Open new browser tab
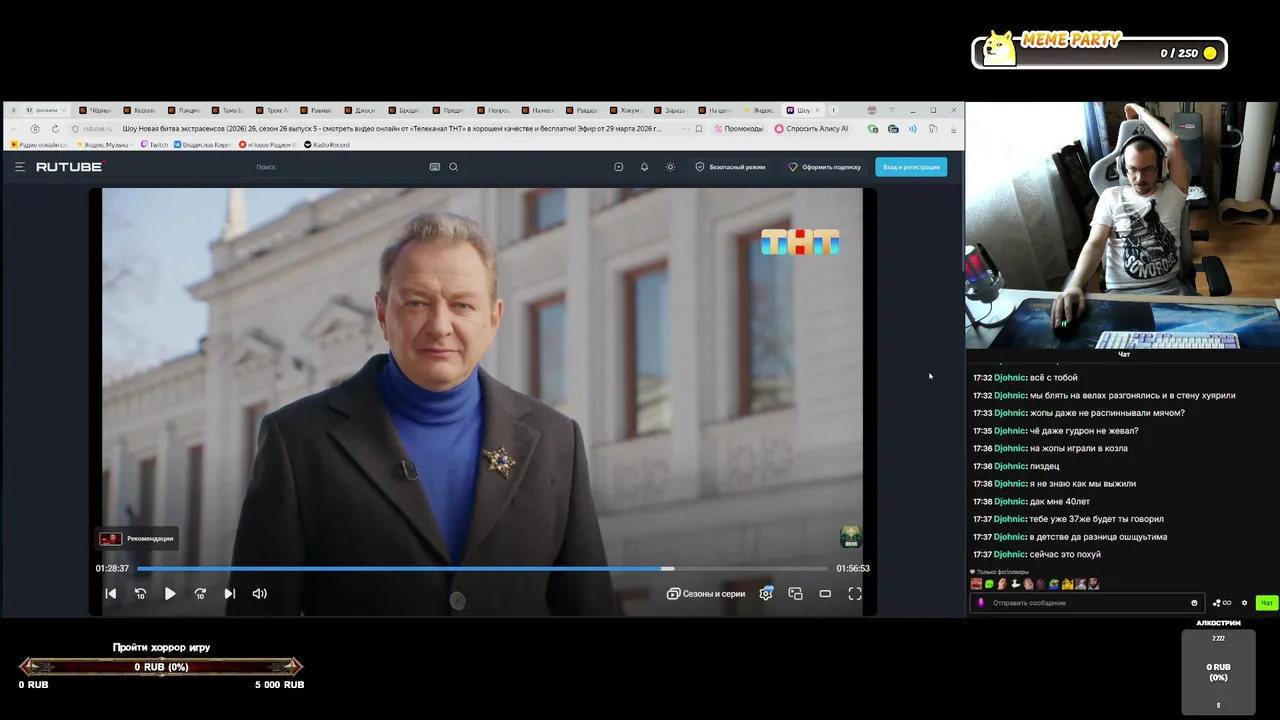 pos(834,110)
